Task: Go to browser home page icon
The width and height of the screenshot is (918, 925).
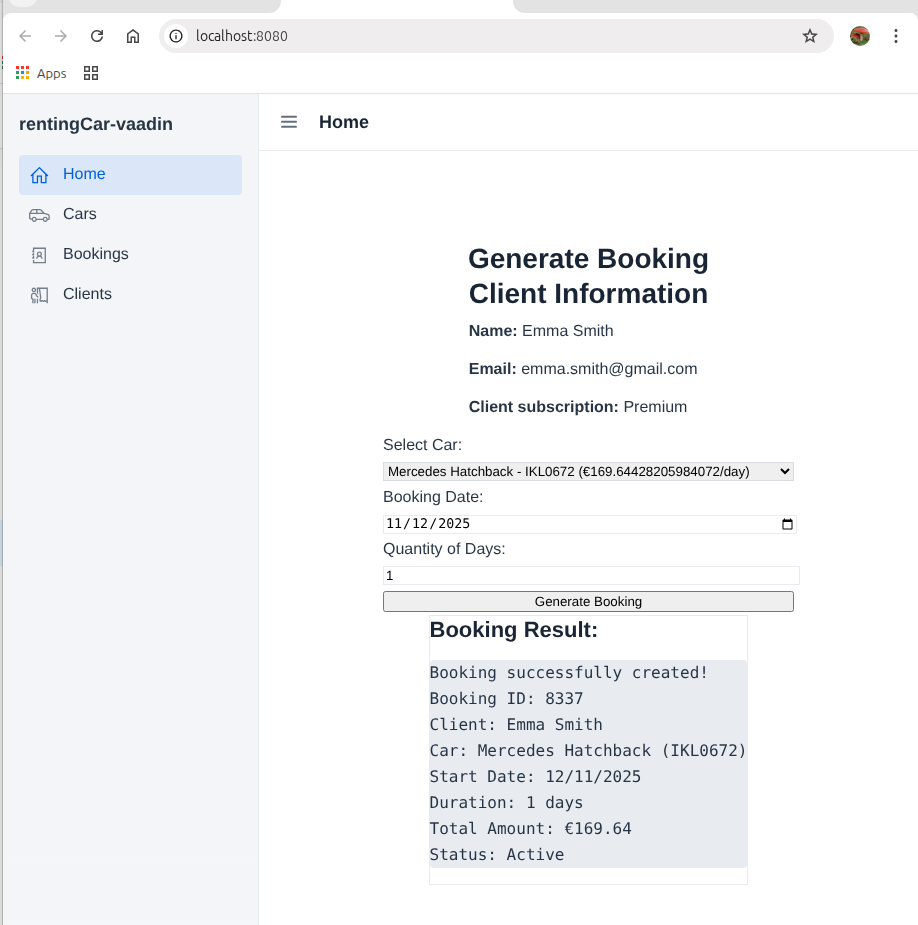Action: 133,36
